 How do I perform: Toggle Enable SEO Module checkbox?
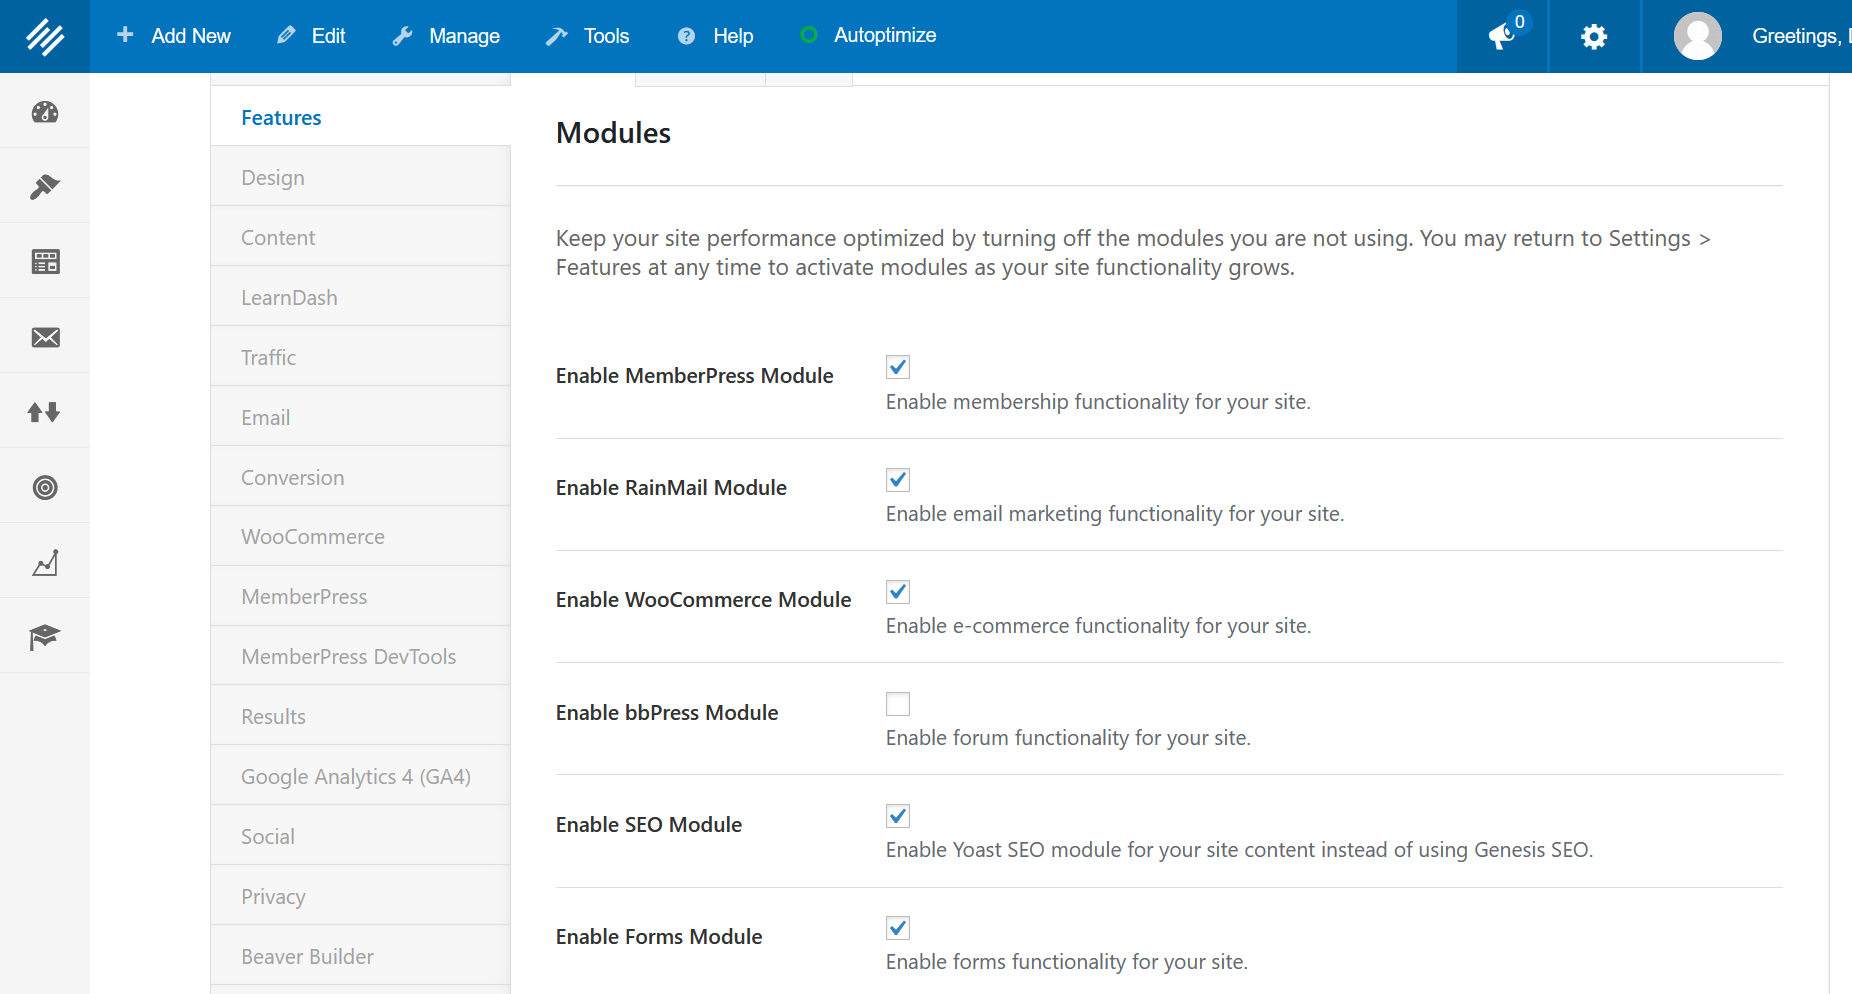click(898, 816)
